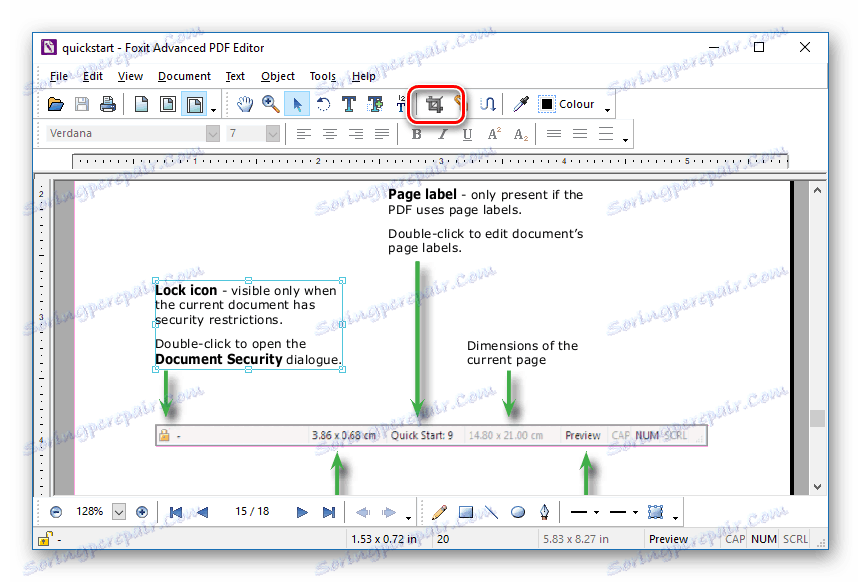Screen dimensions: 861x582
Task: Select the Line drawing tool
Action: tap(491, 512)
